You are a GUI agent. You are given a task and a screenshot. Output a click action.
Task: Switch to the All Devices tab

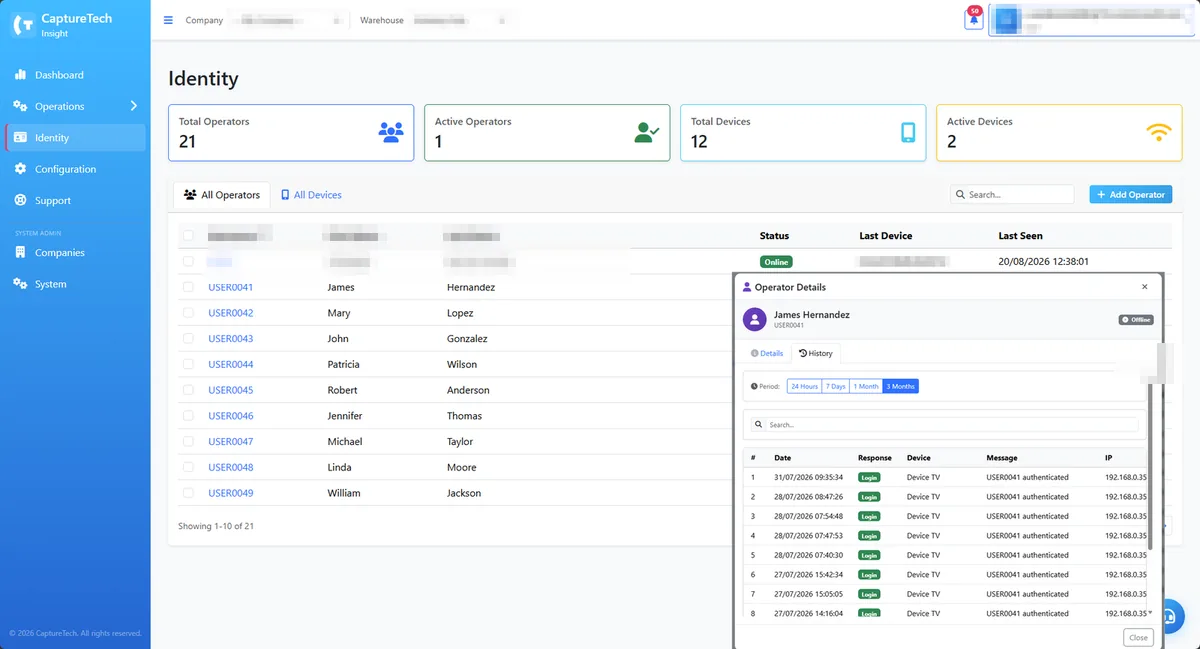[311, 195]
